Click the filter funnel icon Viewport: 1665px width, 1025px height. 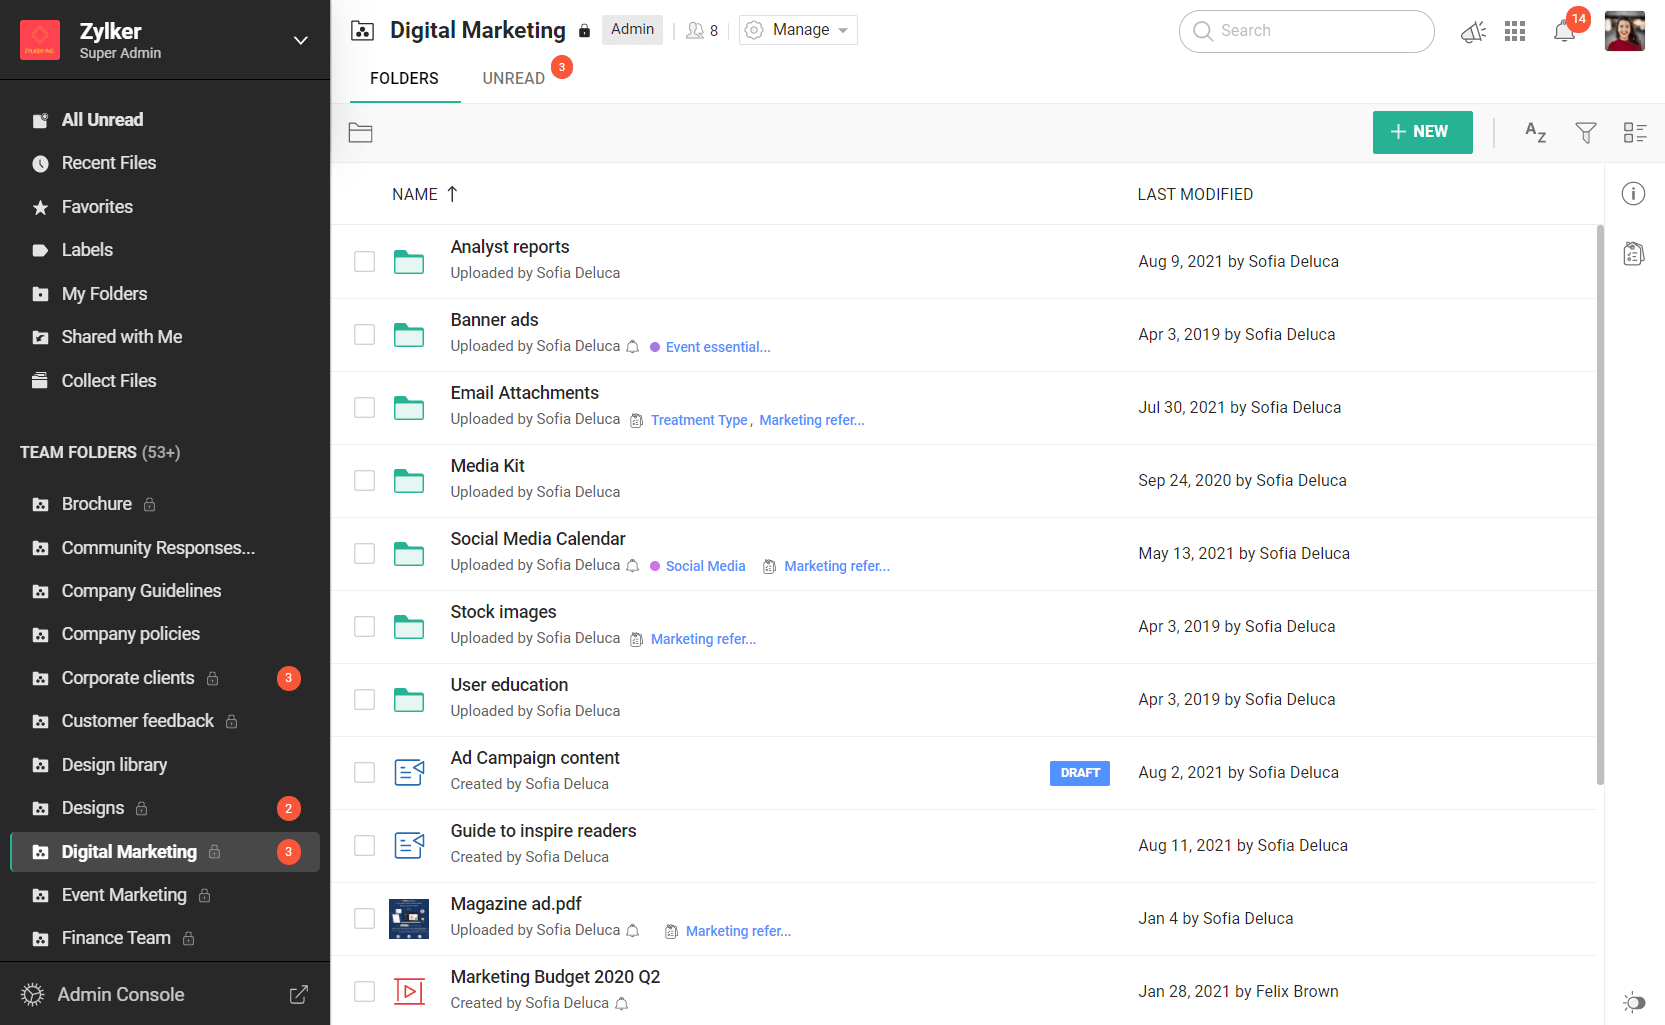pyautogui.click(x=1586, y=133)
